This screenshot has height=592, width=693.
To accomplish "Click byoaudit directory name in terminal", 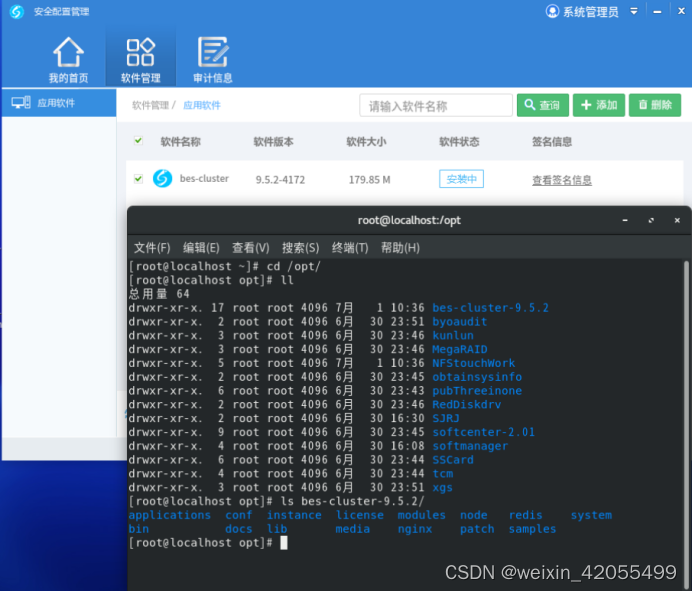I will click(x=459, y=321).
